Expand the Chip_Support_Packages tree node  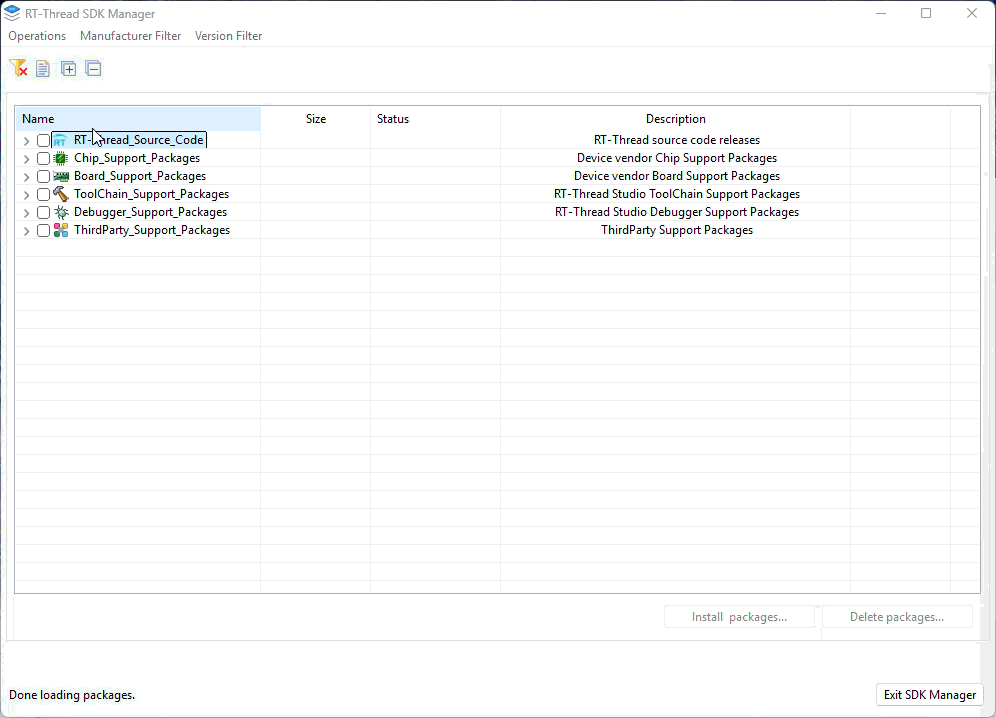26,159
